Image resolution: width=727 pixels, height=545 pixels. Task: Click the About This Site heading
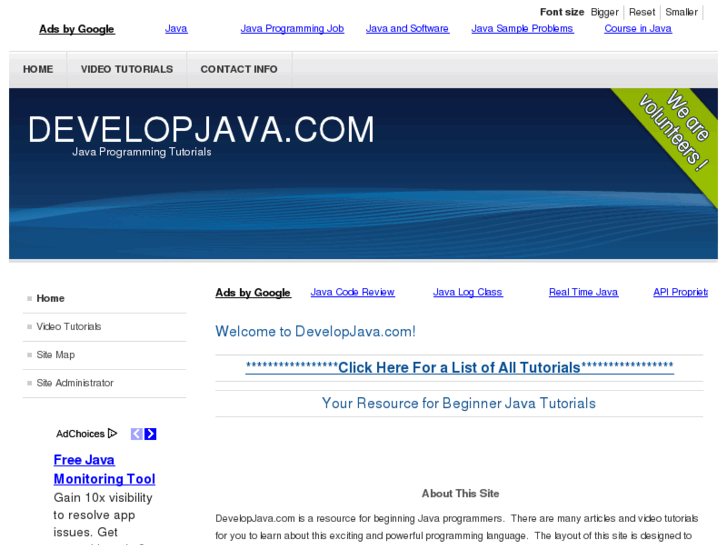coord(460,494)
